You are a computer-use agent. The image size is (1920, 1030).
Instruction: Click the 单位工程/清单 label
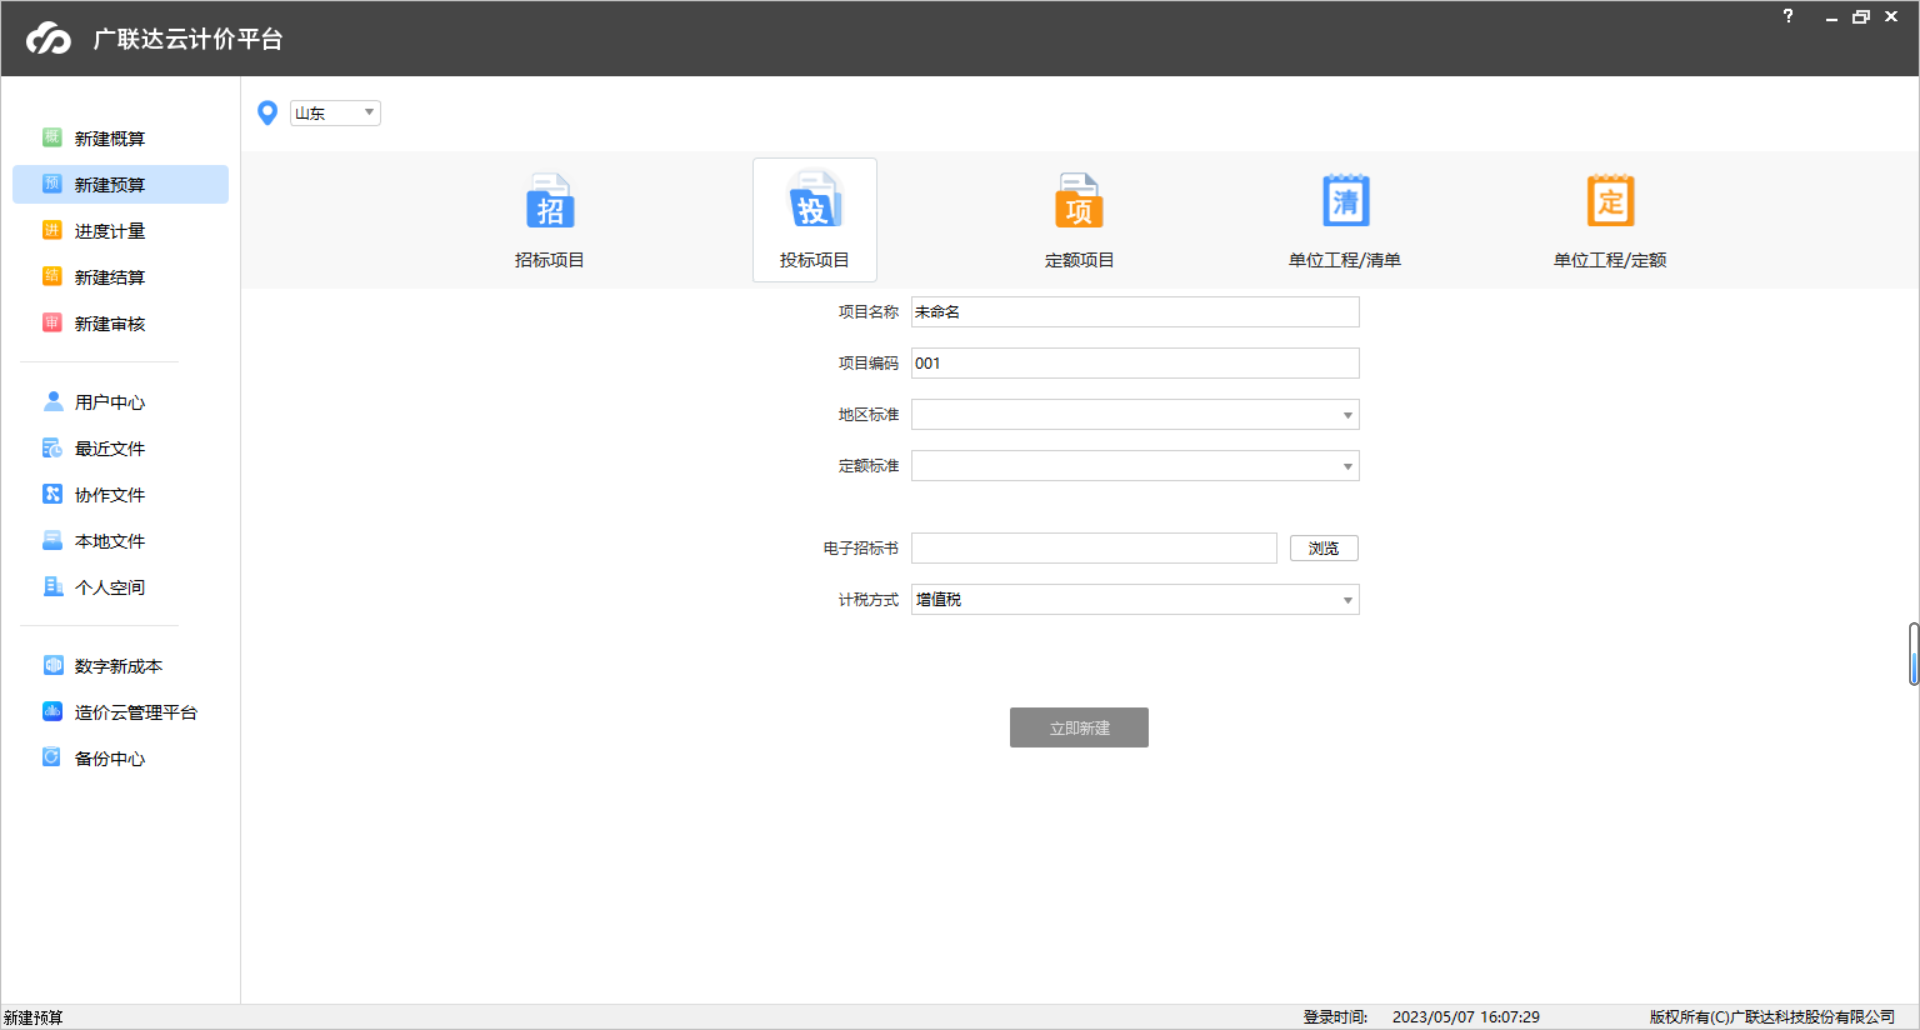[x=1345, y=260]
